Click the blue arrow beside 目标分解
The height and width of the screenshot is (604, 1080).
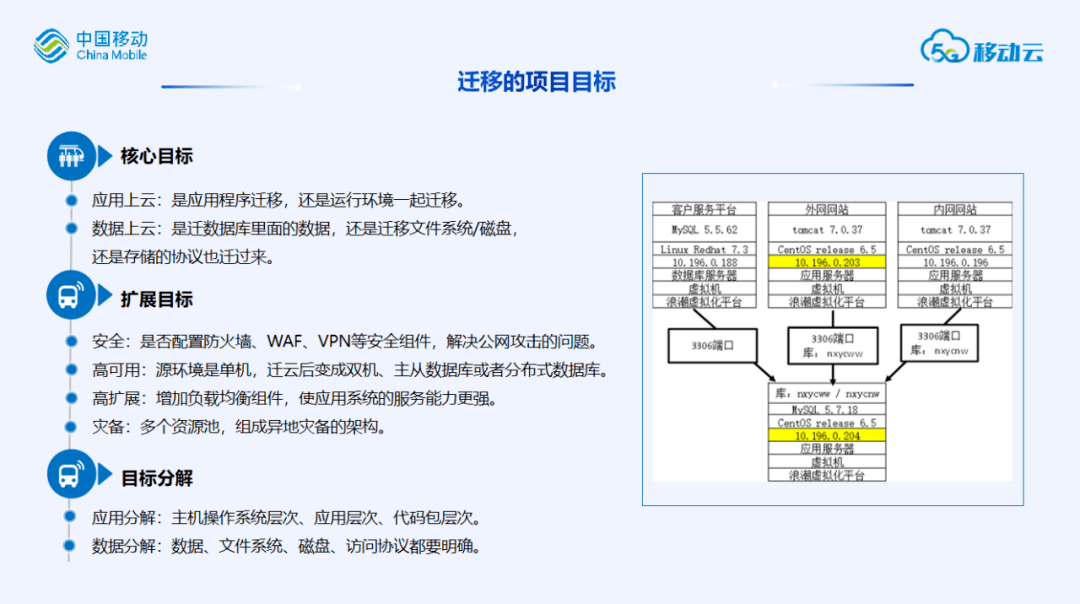click(104, 474)
